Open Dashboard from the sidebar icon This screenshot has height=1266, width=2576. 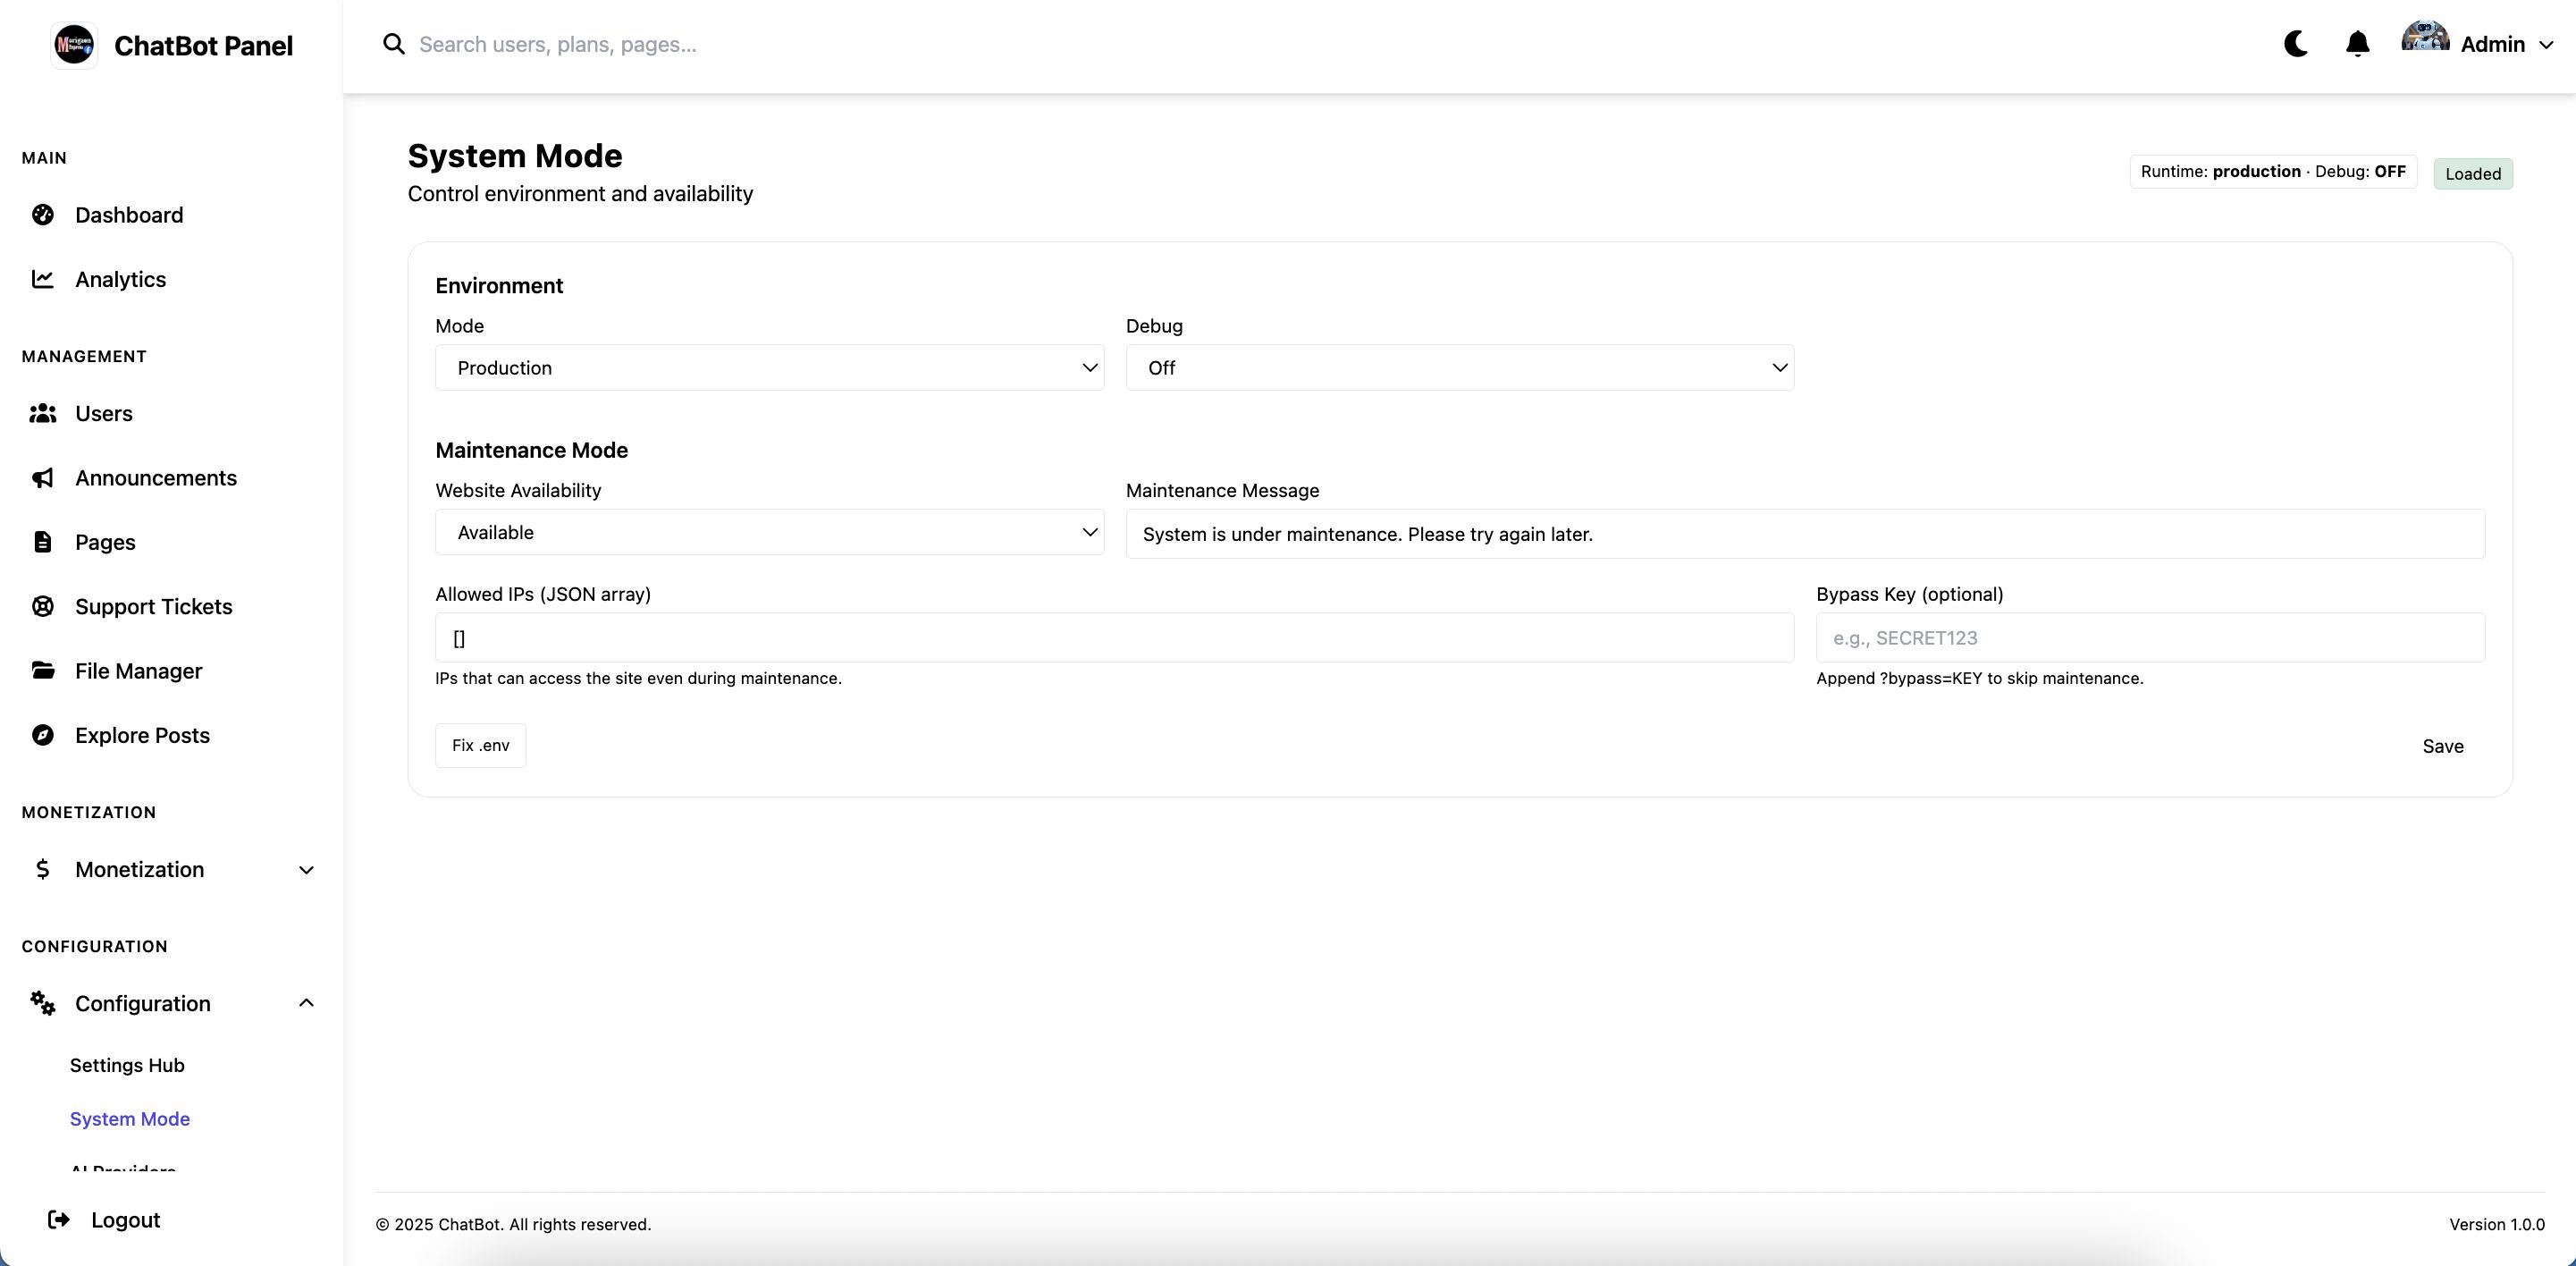tap(42, 215)
